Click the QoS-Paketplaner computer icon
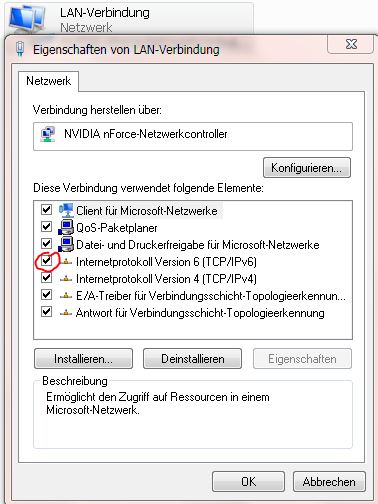Screen dimensions: 378x504 66,228
